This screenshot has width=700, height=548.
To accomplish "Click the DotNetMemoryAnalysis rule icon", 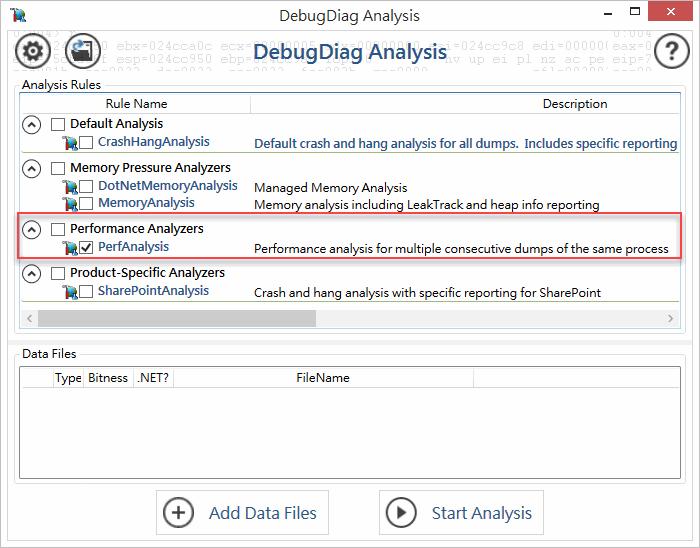I will [x=69, y=187].
